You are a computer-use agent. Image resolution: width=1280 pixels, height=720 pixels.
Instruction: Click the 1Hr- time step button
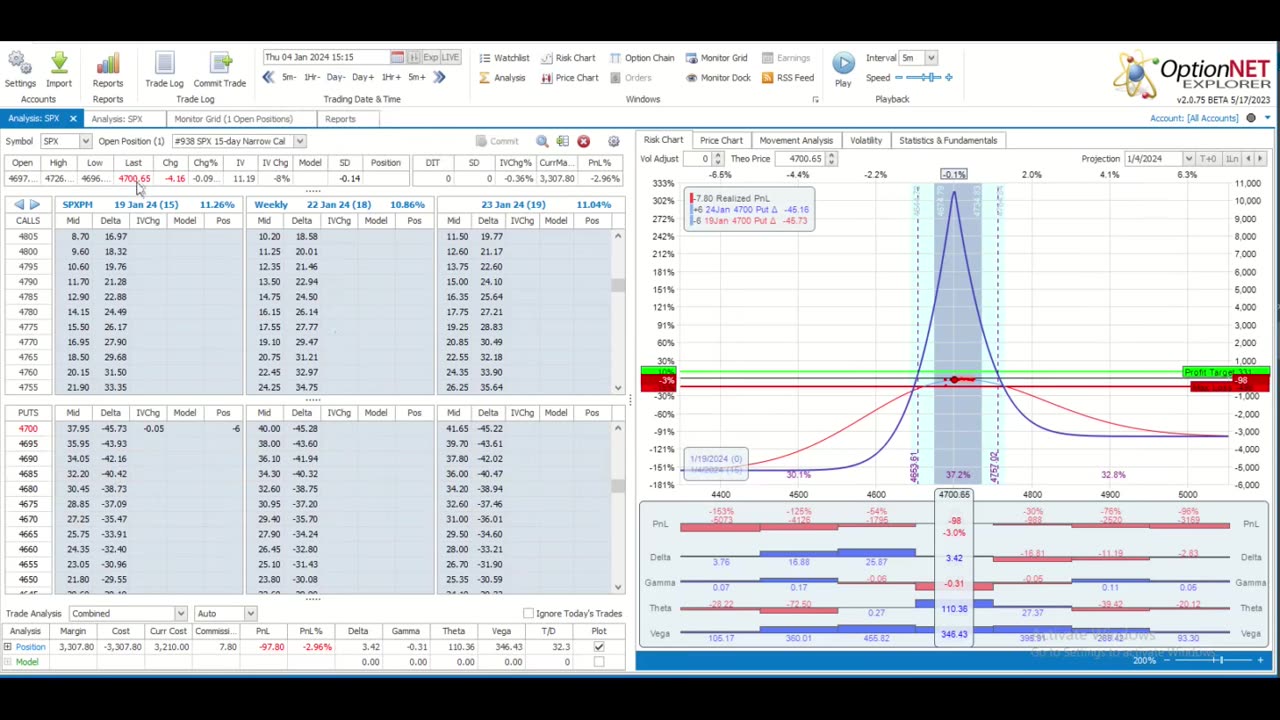tap(311, 77)
